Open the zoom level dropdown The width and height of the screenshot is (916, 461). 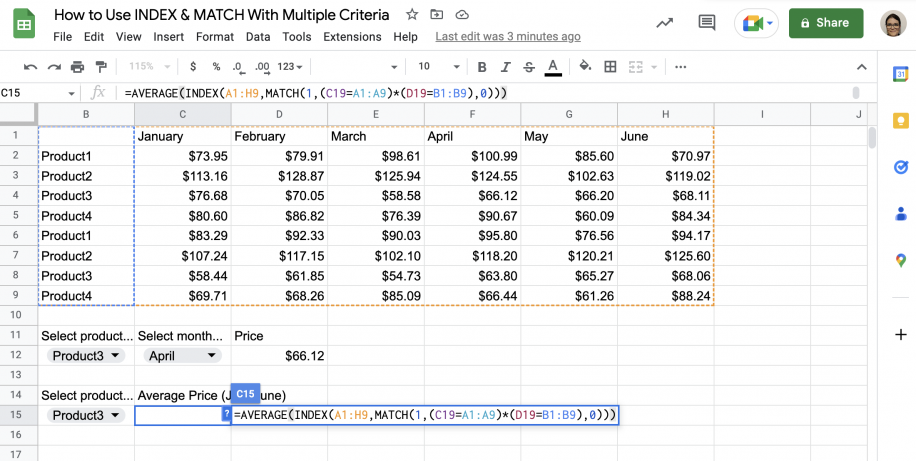150,67
